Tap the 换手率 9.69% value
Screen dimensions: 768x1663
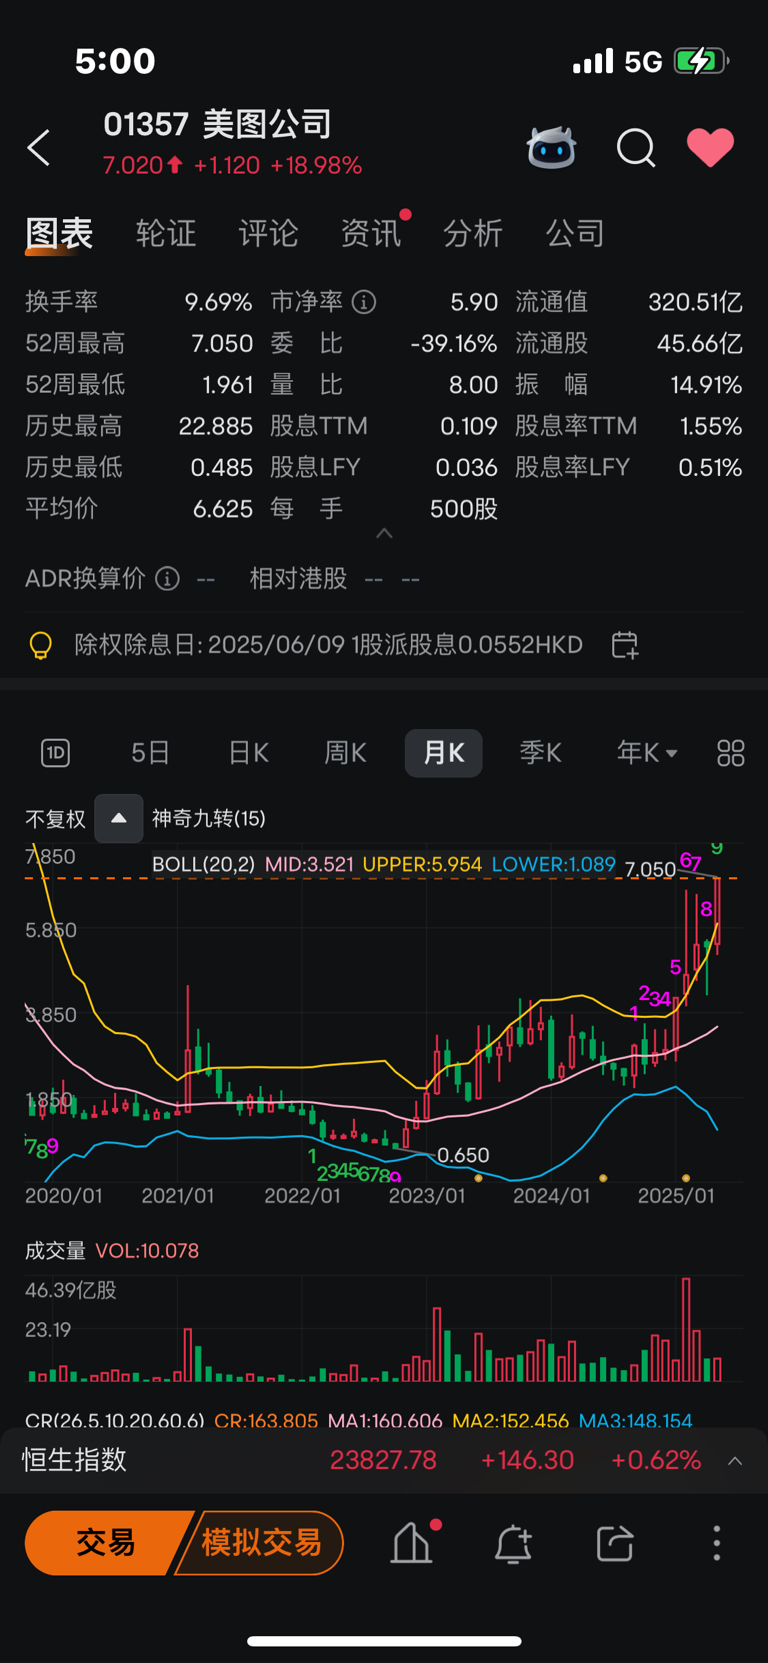[x=218, y=302]
